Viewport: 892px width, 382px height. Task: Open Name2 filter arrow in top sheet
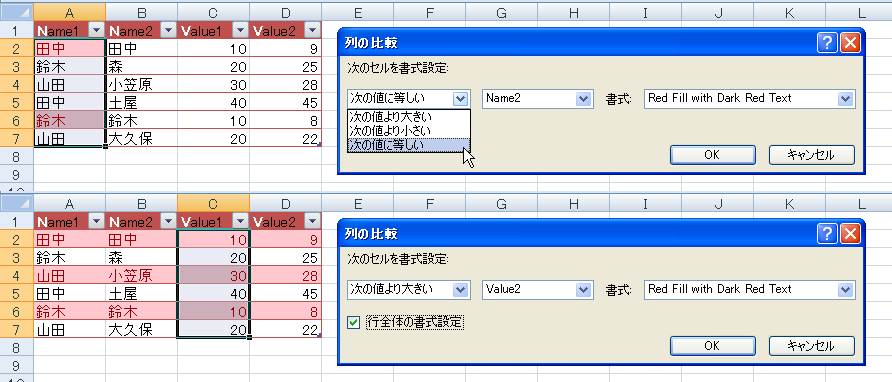169,31
